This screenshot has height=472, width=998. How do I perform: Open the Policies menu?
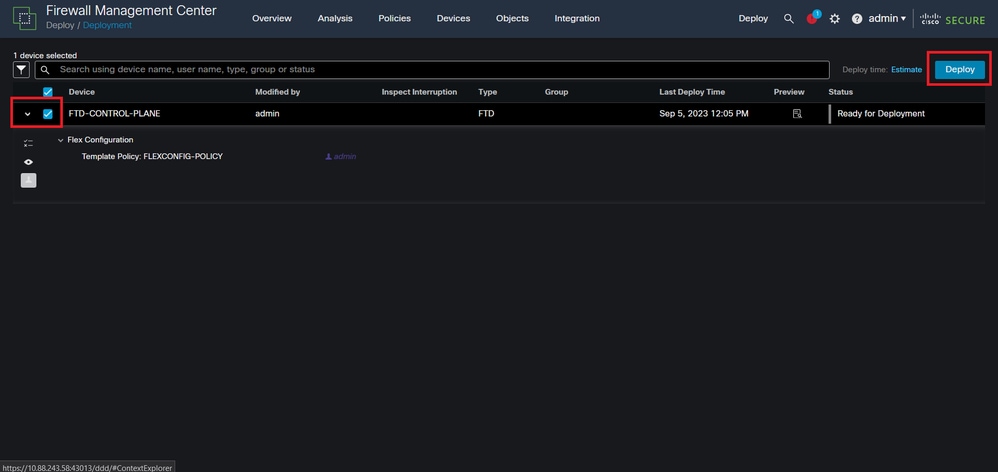[395, 18]
